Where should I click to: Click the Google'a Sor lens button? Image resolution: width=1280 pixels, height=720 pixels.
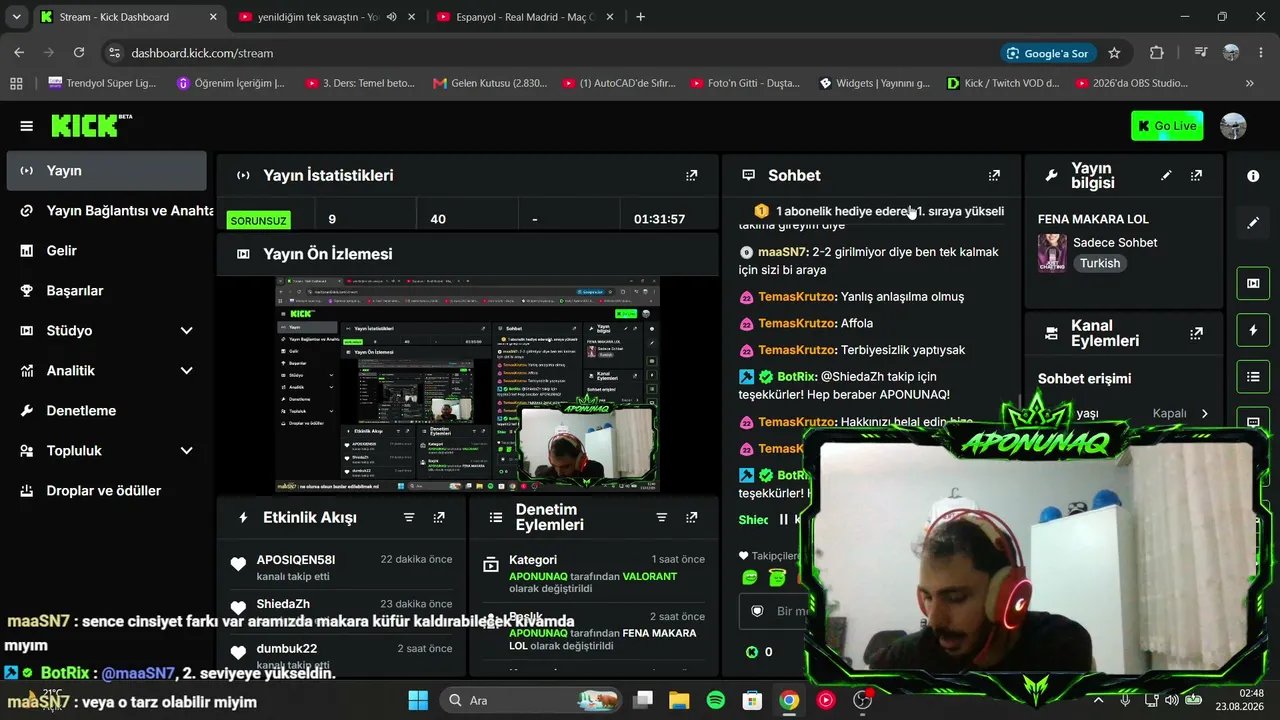point(1047,53)
